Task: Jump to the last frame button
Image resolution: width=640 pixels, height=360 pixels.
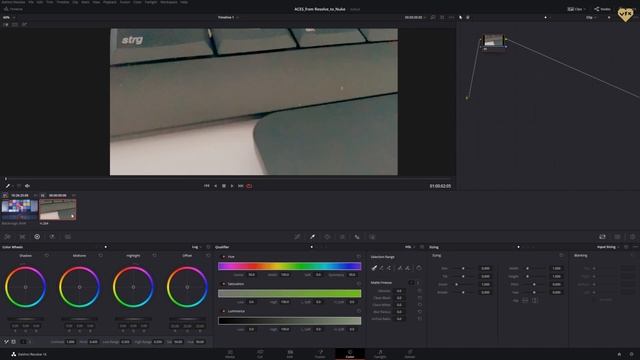Action: click(240, 186)
